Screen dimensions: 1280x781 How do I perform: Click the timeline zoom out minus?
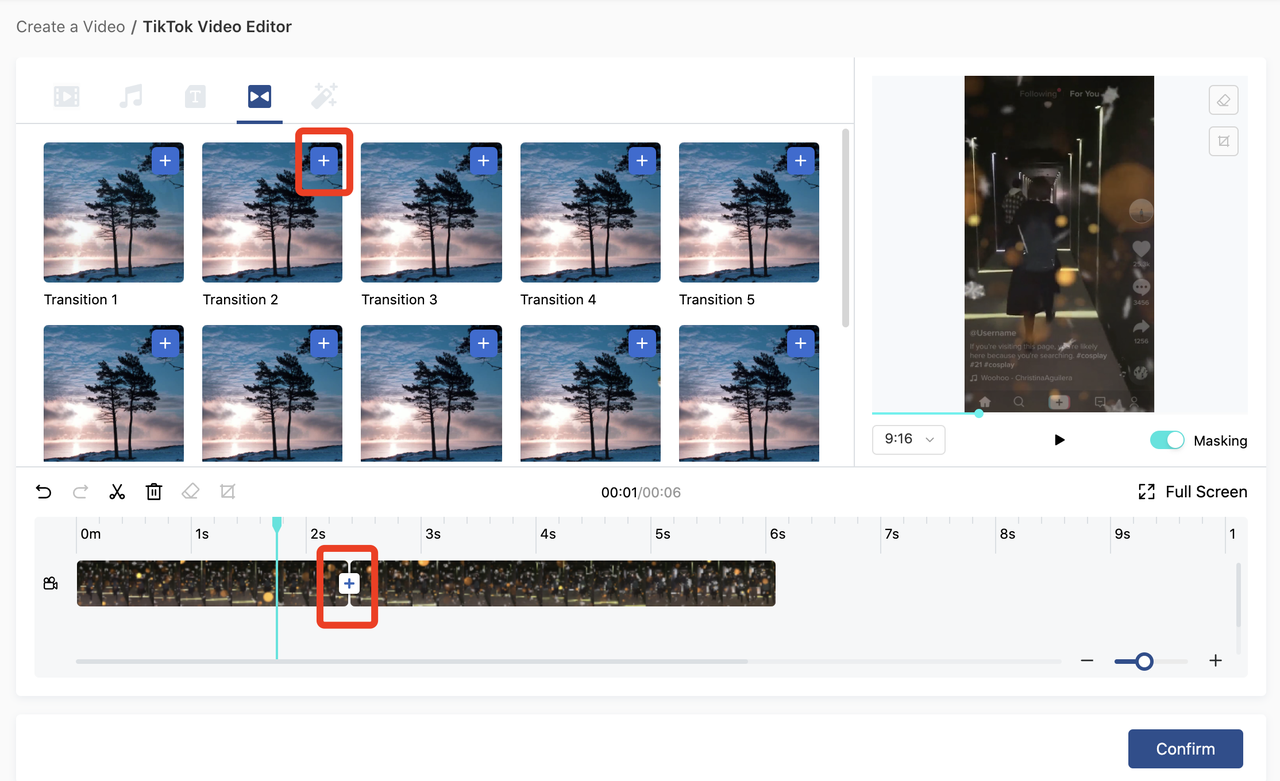point(1087,661)
